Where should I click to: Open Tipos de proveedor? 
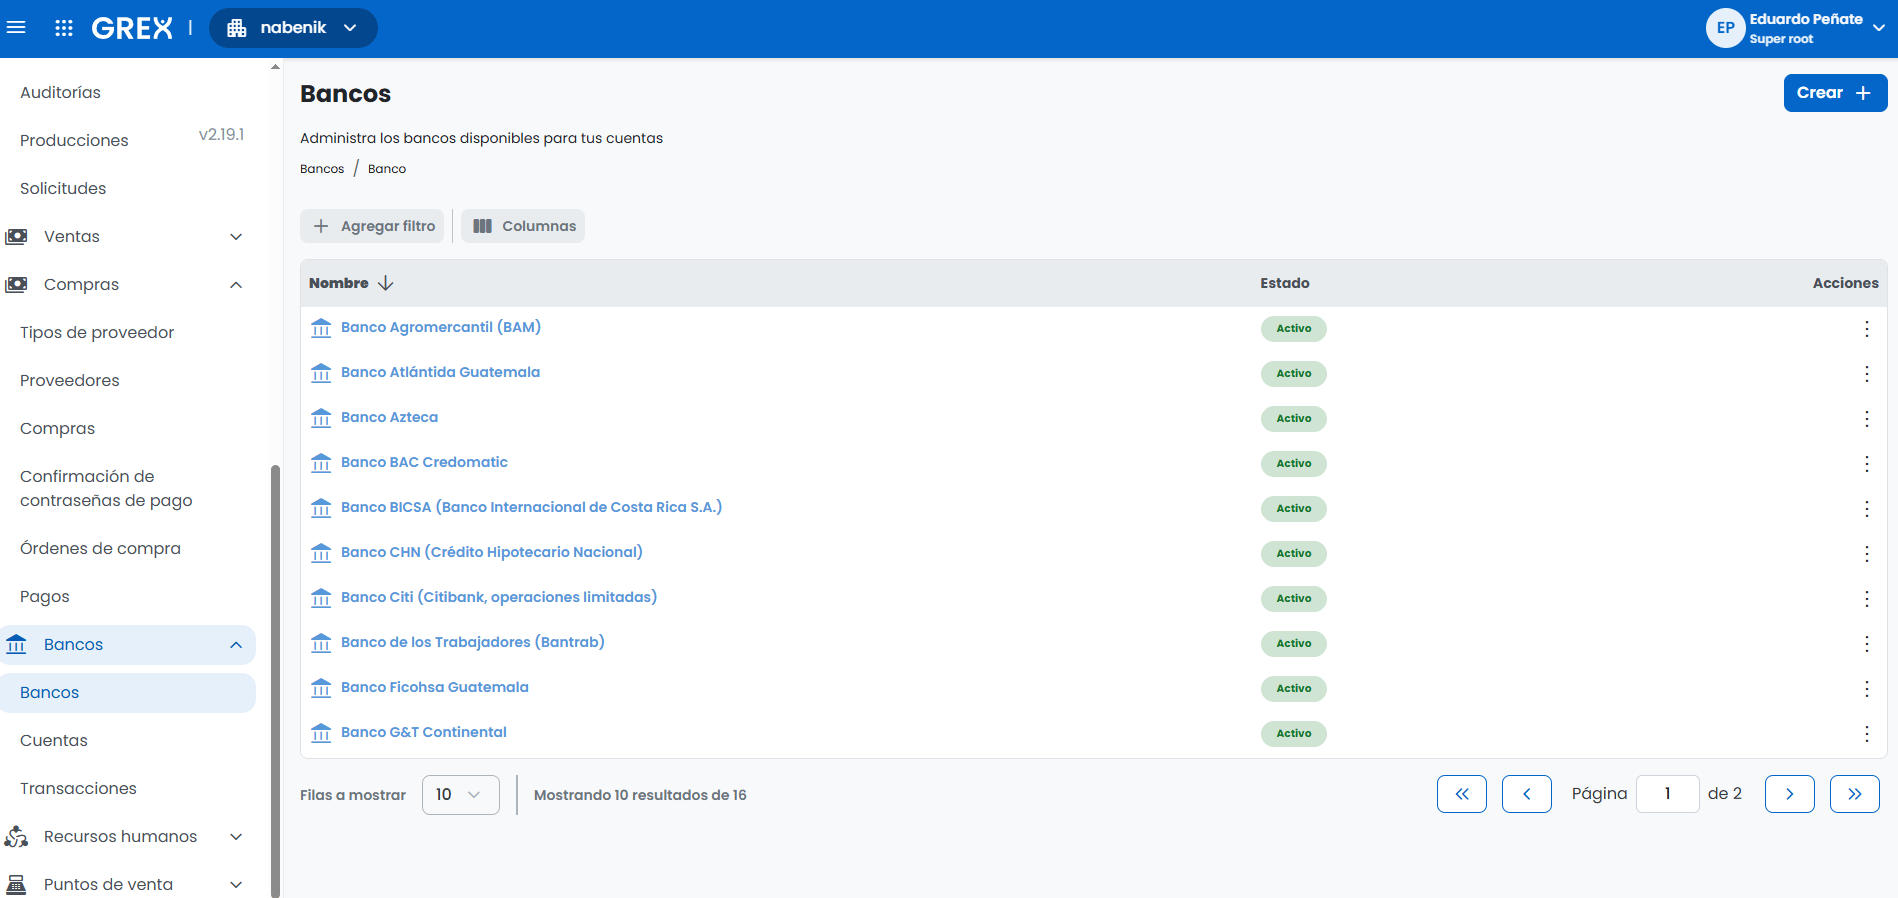pyautogui.click(x=97, y=332)
